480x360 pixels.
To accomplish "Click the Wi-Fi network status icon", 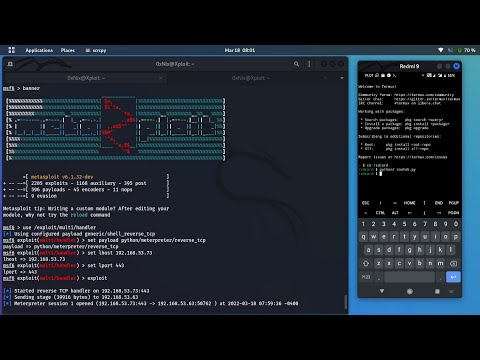I will 441,50.
